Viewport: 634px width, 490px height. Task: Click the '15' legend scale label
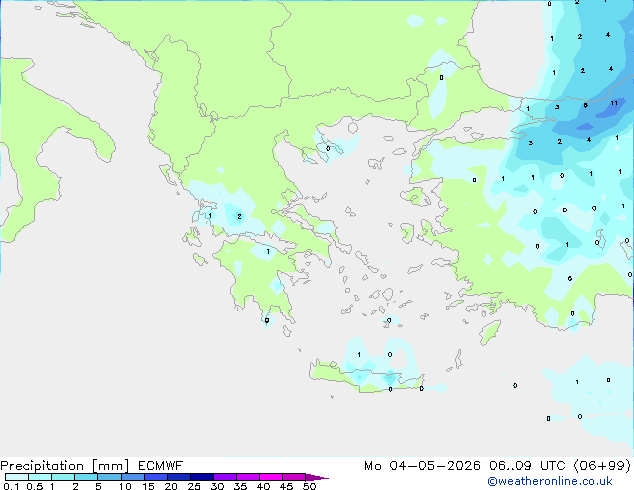coord(148,486)
